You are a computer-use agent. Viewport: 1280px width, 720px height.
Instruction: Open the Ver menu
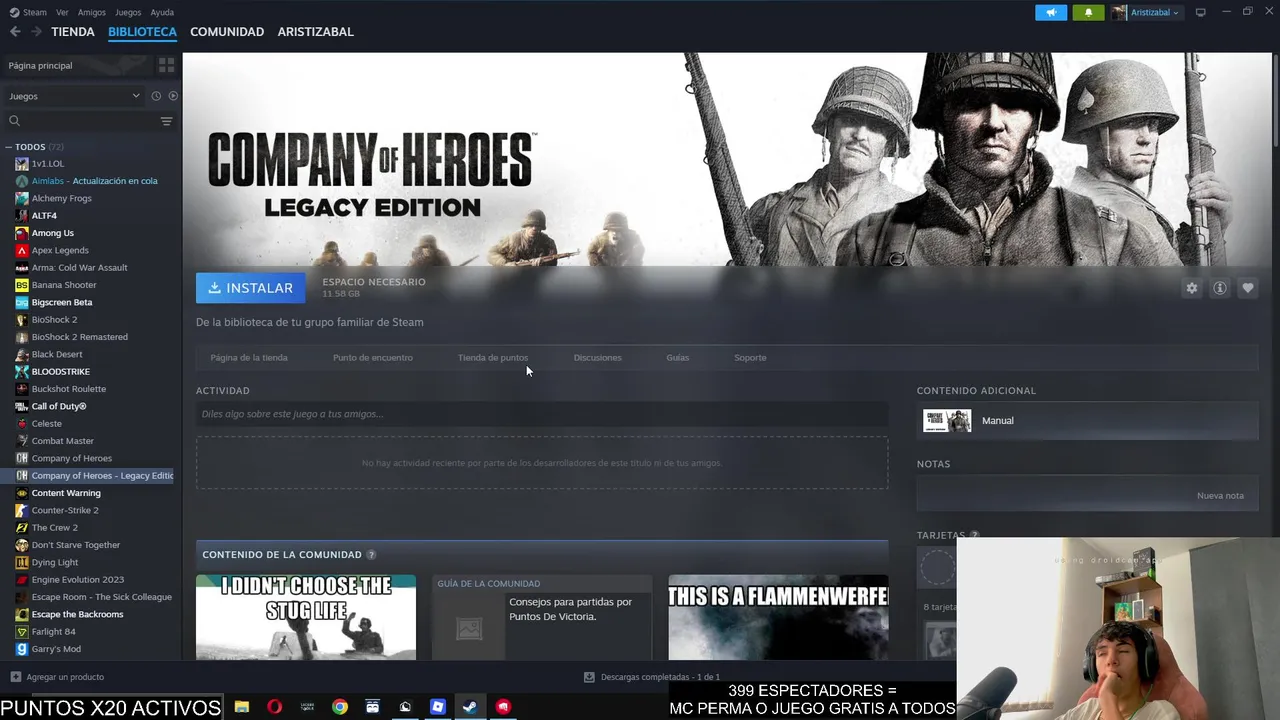(x=62, y=12)
